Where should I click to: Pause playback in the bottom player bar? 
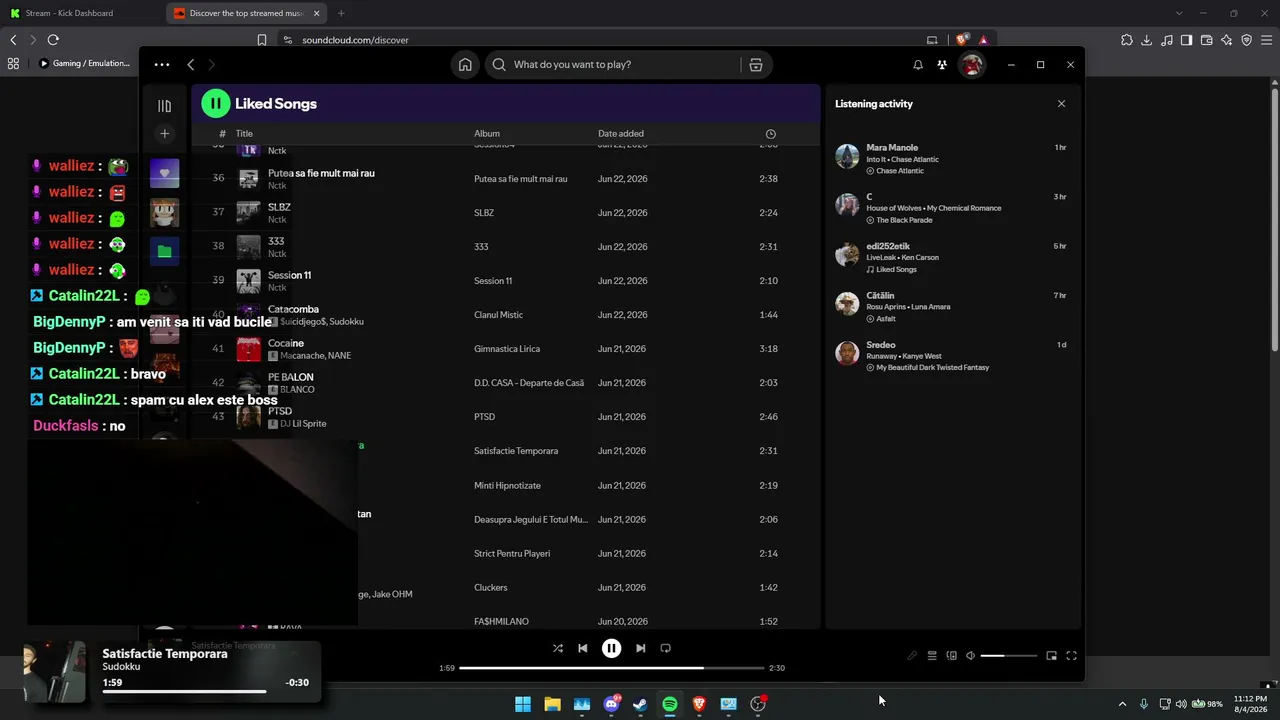pos(611,648)
